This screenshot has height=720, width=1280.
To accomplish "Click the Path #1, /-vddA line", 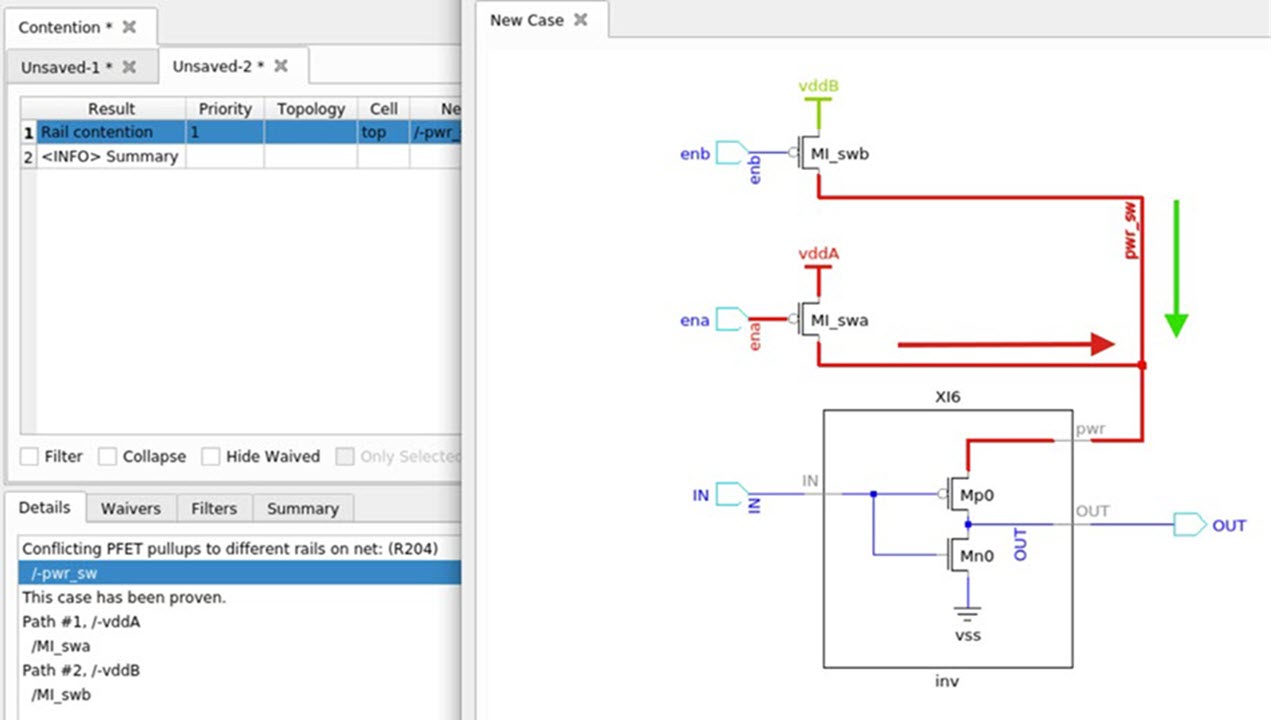I will point(82,622).
